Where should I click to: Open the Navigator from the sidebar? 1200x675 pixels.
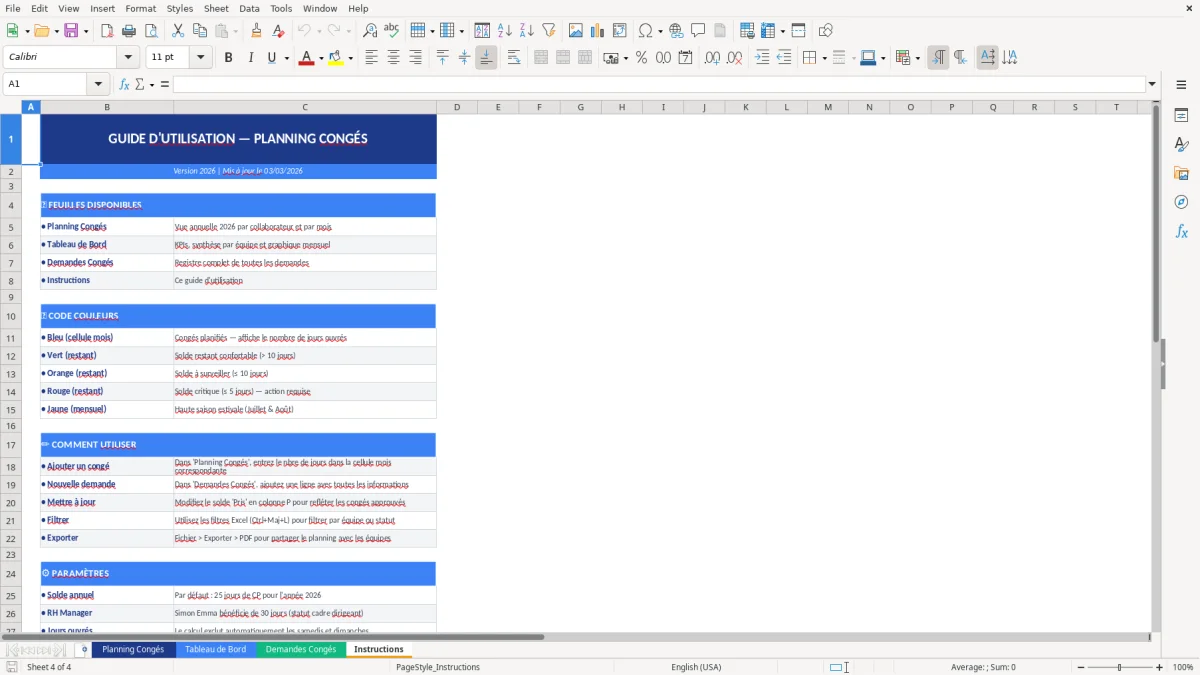[x=1181, y=201]
